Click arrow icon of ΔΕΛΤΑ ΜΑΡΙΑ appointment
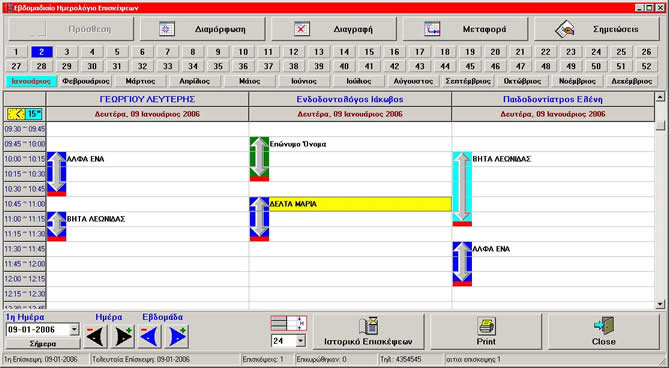 (259, 219)
